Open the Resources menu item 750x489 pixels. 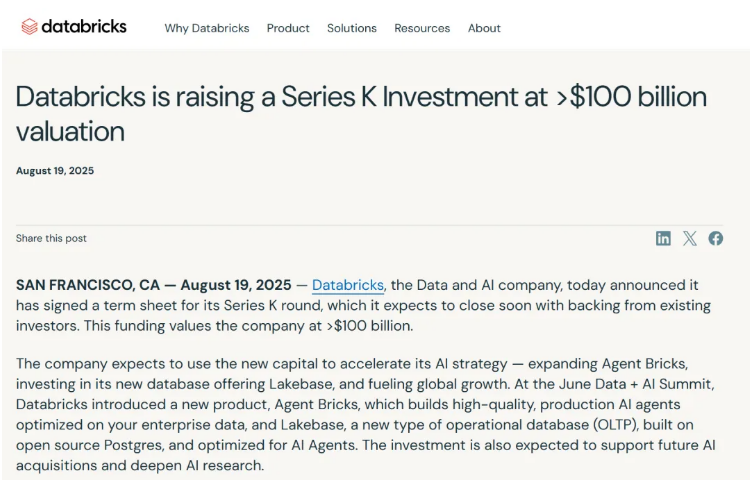[x=422, y=28]
